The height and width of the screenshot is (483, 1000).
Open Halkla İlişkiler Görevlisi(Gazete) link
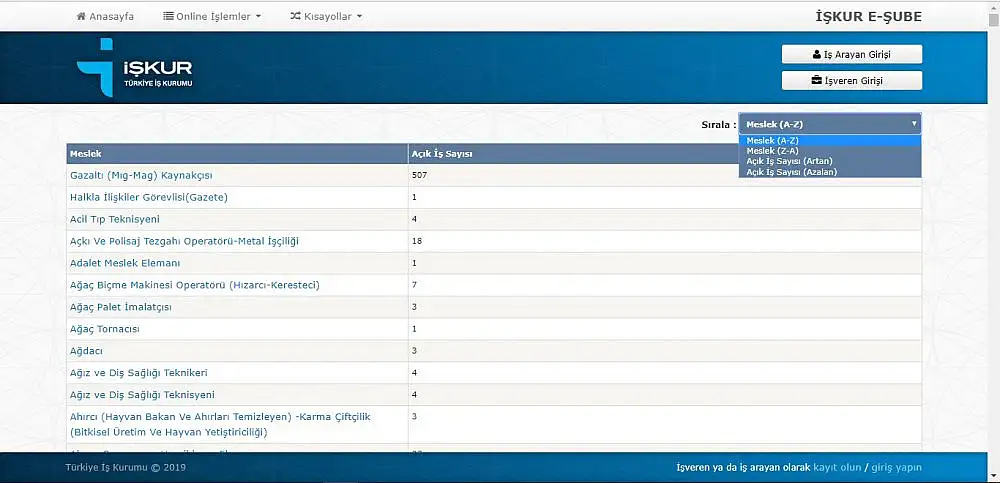pyautogui.click(x=149, y=197)
